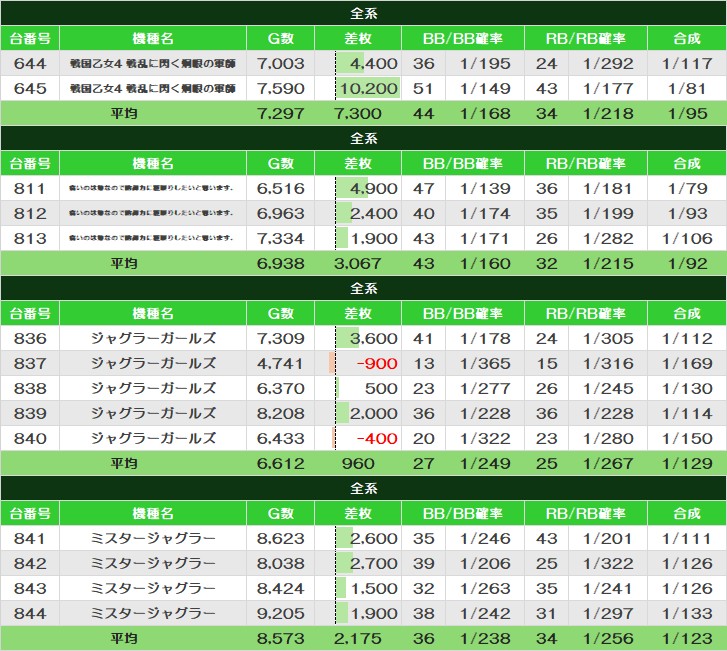
Task: Click the average G数 8,573
Action: [x=281, y=639]
